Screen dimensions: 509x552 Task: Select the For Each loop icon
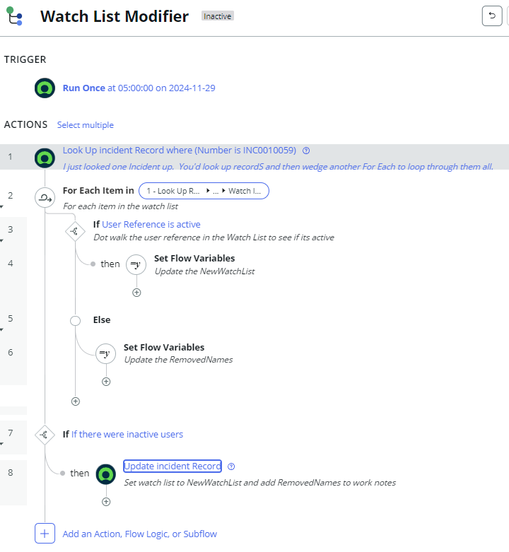[x=45, y=197]
